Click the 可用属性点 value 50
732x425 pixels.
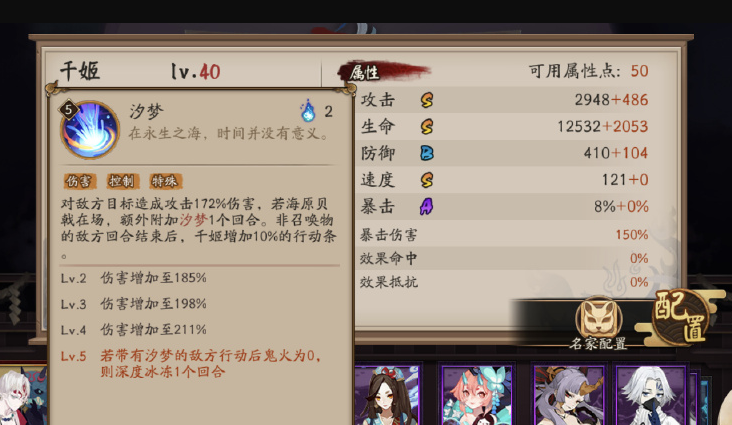[x=639, y=71]
